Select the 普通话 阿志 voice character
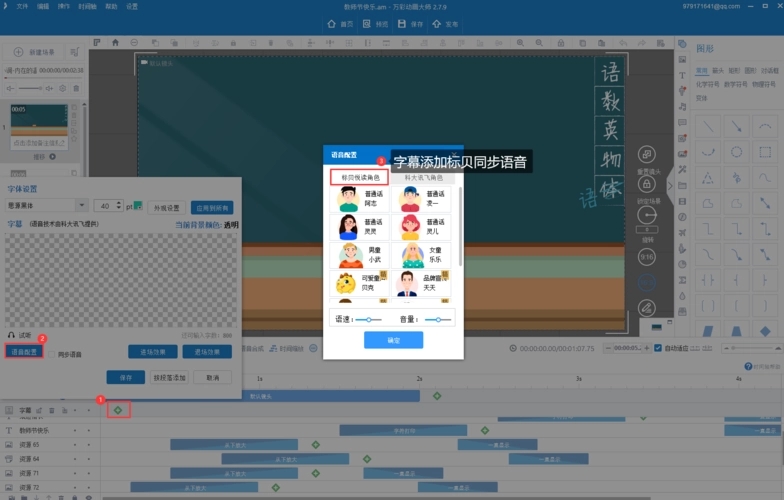This screenshot has height=500, width=784. click(x=359, y=198)
